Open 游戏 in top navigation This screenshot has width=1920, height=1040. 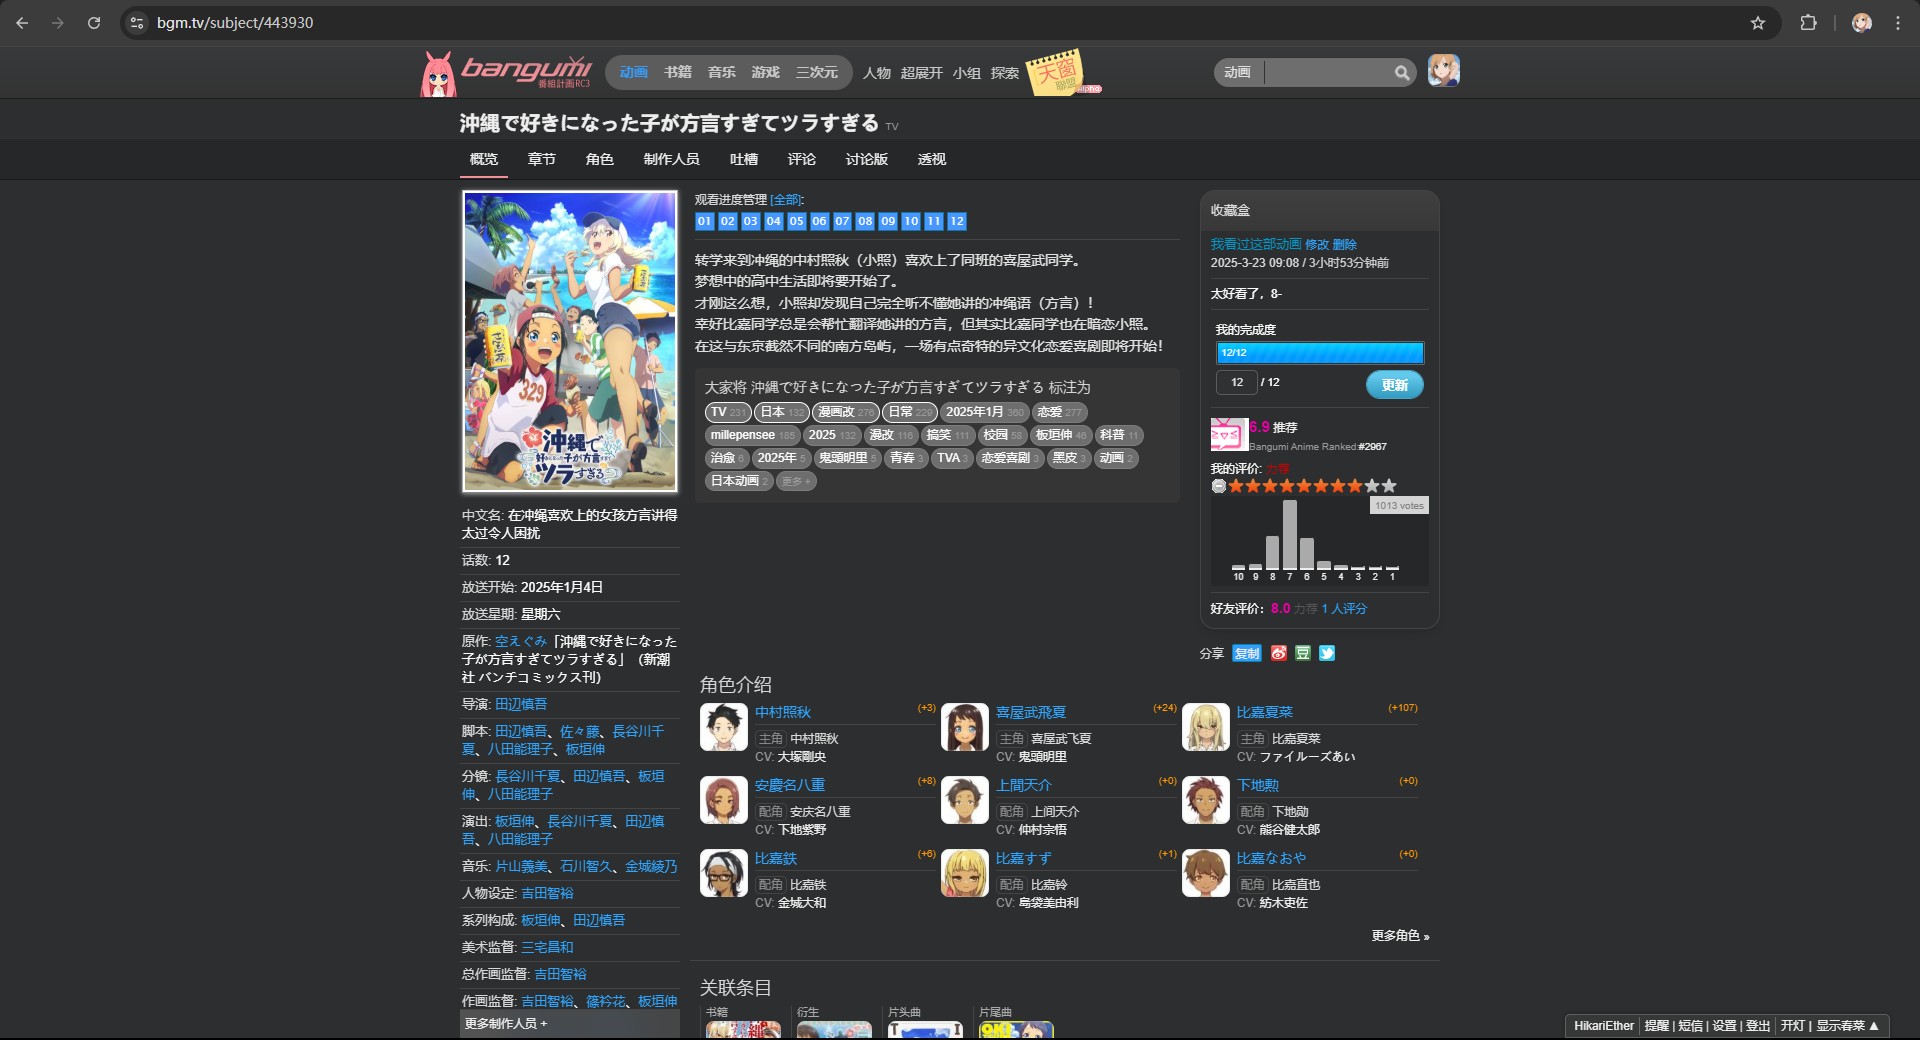tap(766, 72)
